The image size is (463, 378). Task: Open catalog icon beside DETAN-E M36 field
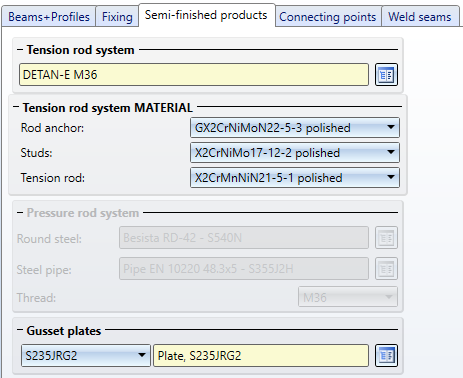pyautogui.click(x=386, y=75)
